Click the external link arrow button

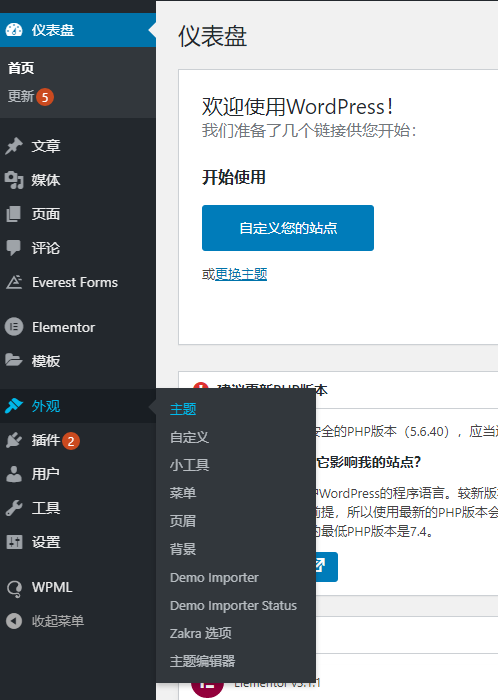tap(327, 567)
